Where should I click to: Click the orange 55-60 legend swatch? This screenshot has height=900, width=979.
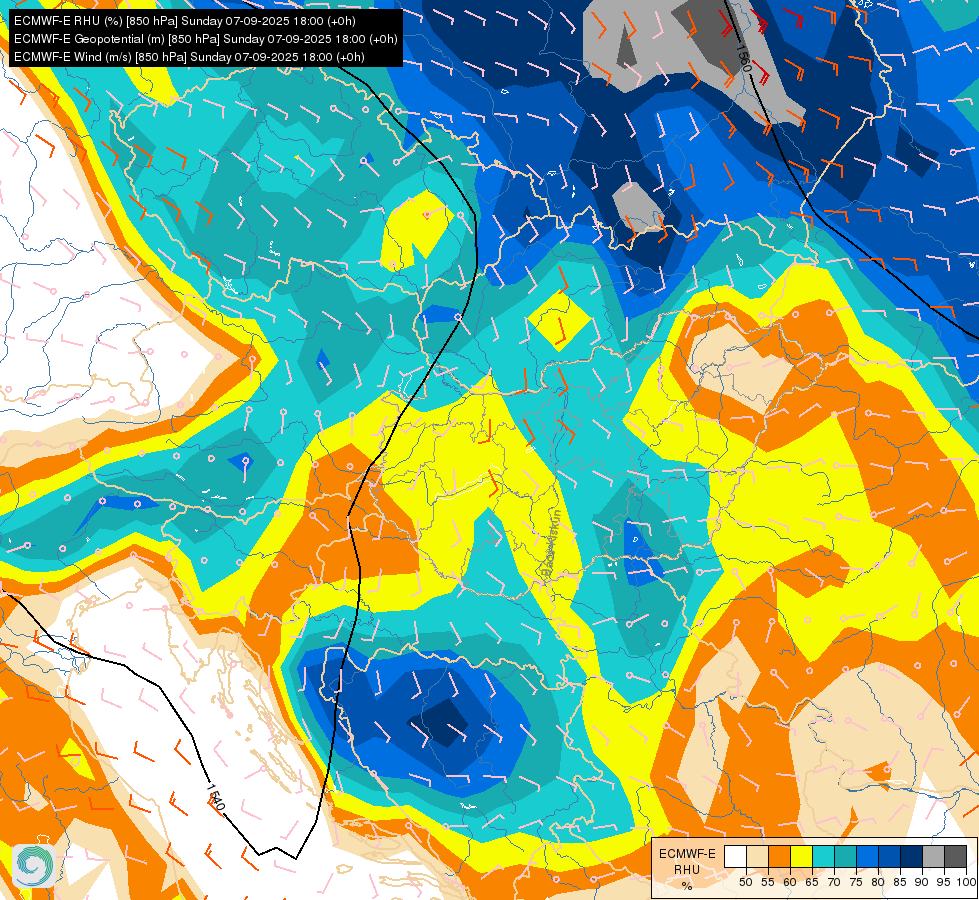(x=779, y=857)
